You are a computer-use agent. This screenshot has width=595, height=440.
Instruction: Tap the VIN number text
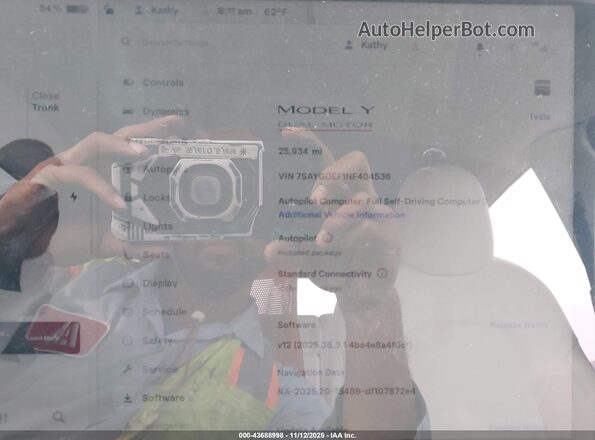334,176
